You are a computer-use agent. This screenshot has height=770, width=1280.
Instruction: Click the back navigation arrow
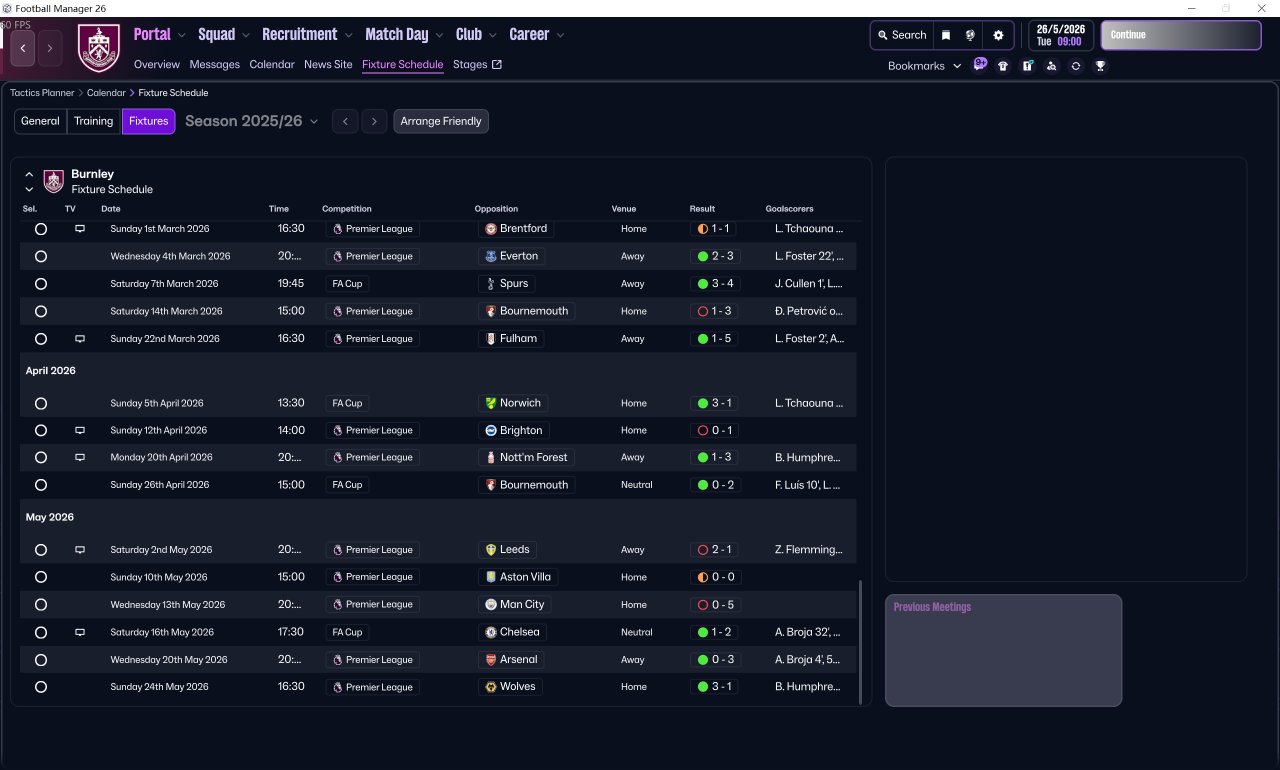point(22,48)
